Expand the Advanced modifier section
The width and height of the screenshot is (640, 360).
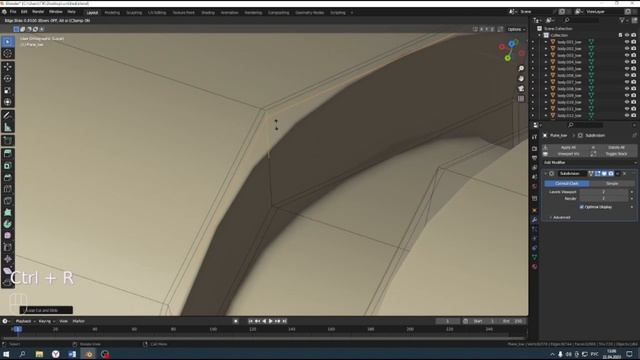(x=560, y=218)
